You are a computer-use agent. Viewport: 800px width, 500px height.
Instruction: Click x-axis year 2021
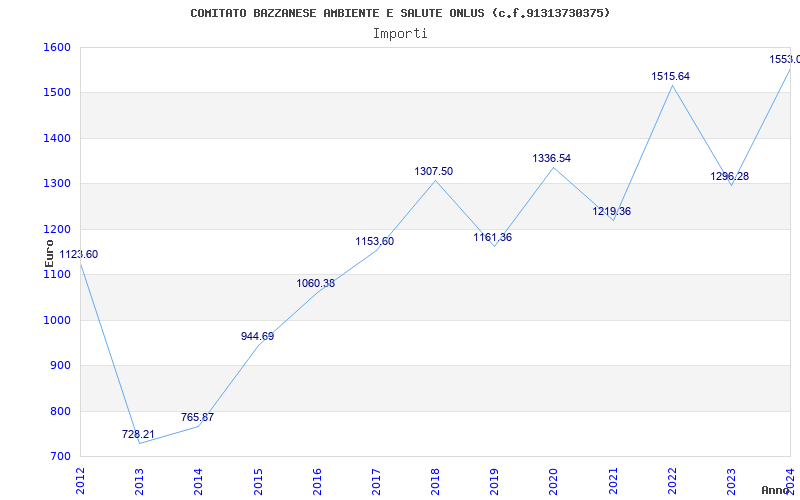(x=613, y=481)
